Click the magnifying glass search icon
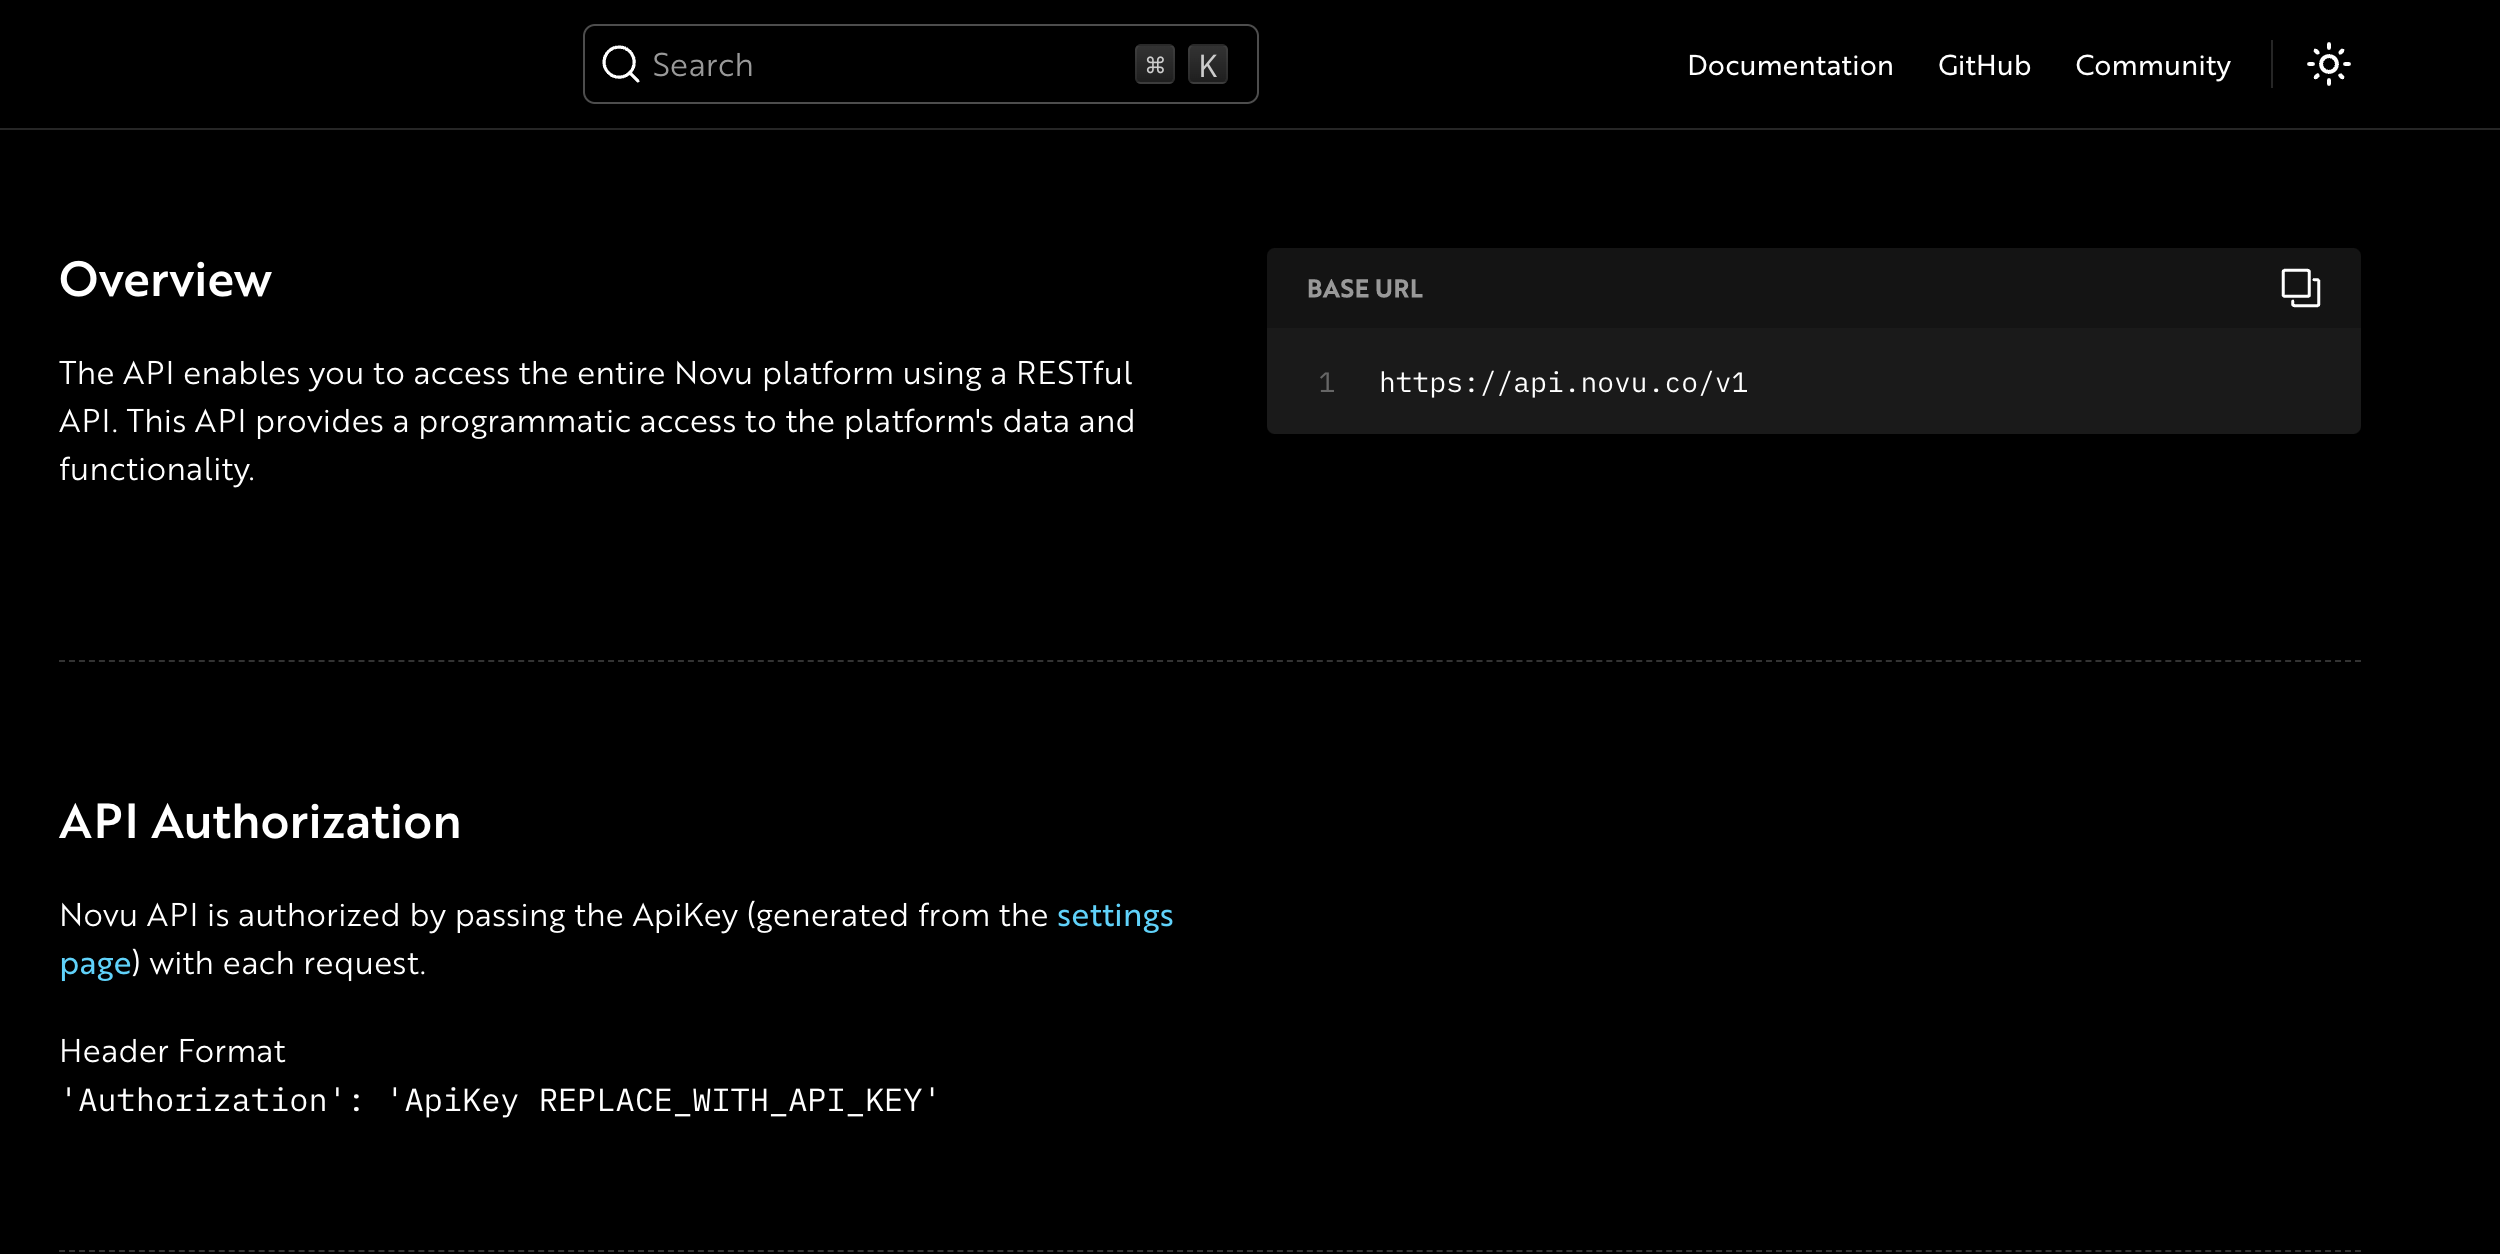Viewport: 2500px width, 1254px height. tap(620, 65)
